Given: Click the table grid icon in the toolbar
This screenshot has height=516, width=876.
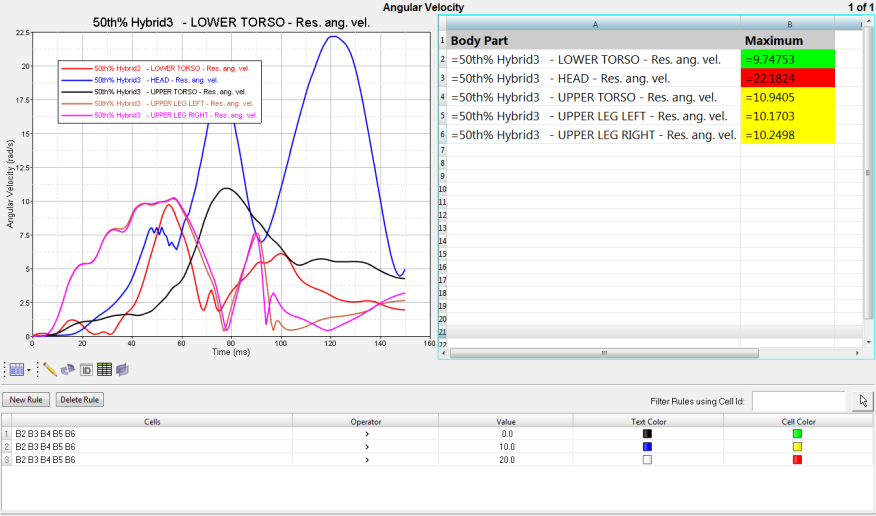Looking at the screenshot, I should [x=16, y=369].
